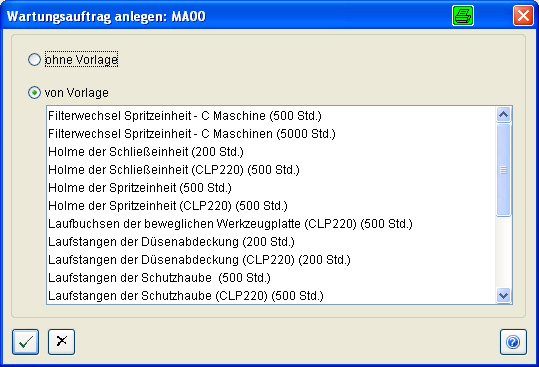Click the vertical scrollbar thumb in template list
This screenshot has width=539, height=367.
(504, 170)
